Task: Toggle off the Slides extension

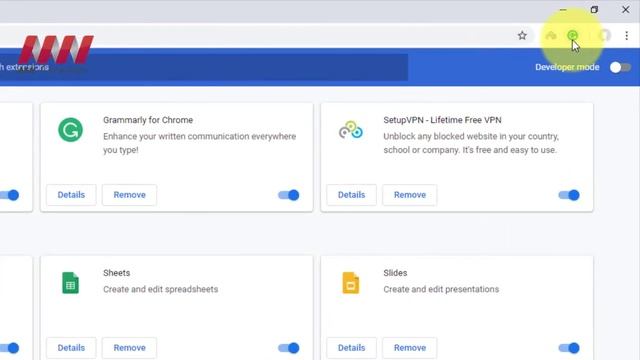Action: (x=569, y=348)
